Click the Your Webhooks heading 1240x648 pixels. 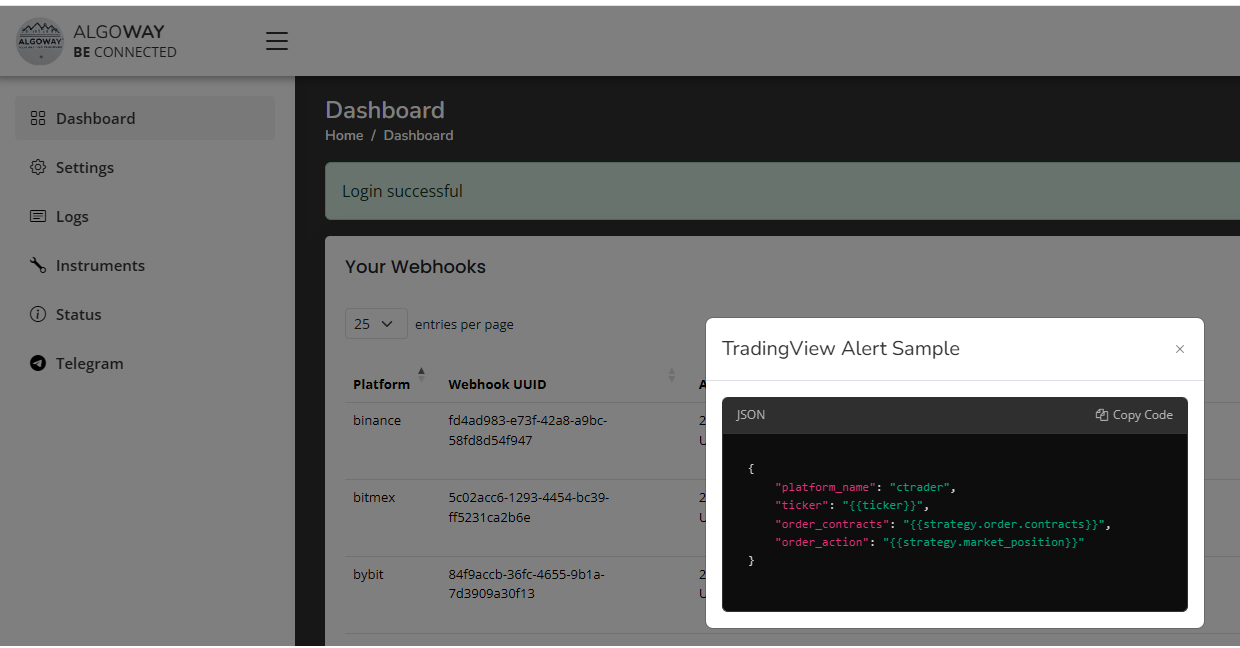click(x=415, y=267)
